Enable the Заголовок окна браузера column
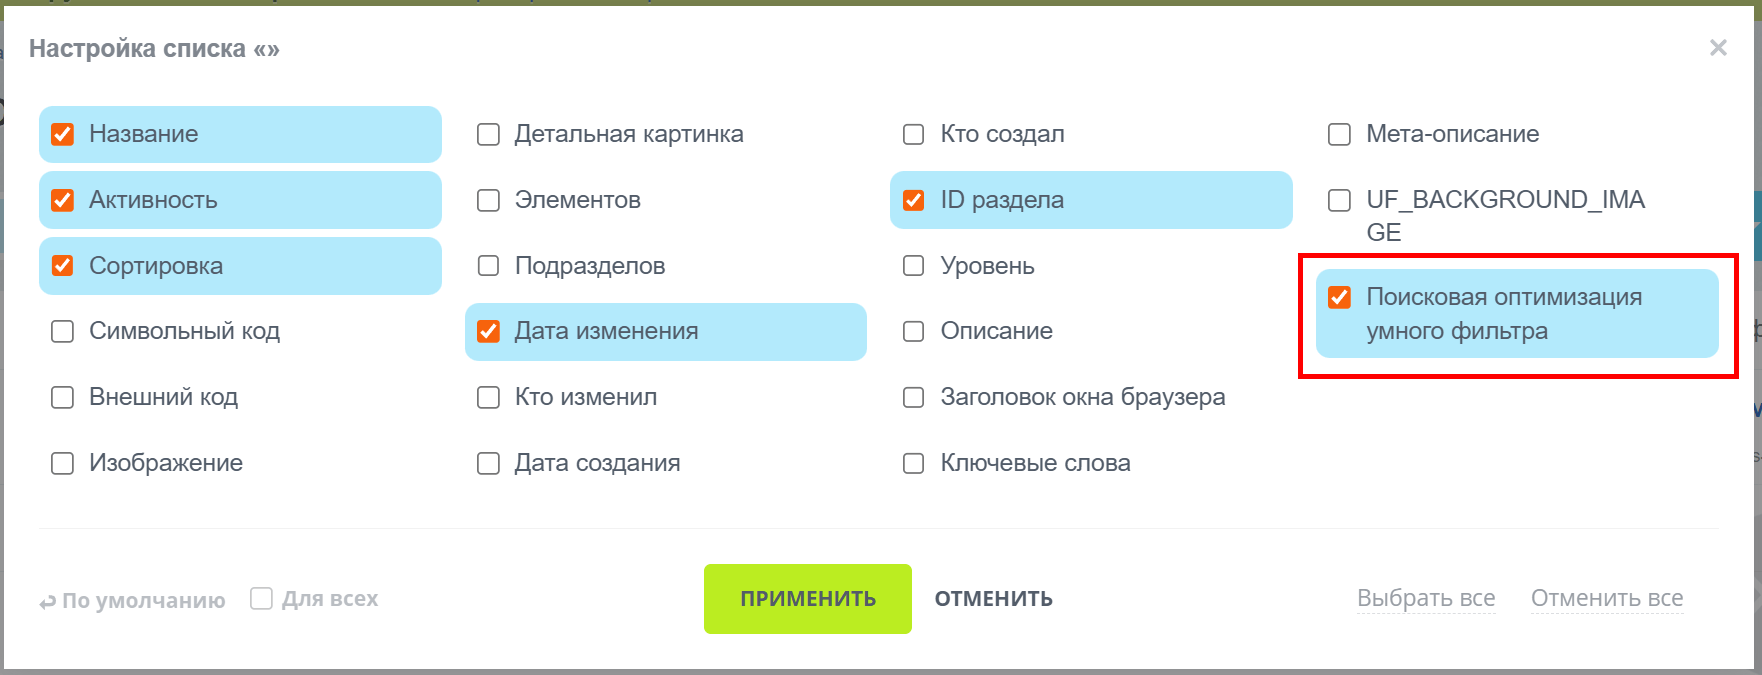1762x675 pixels. pyautogui.click(x=914, y=397)
